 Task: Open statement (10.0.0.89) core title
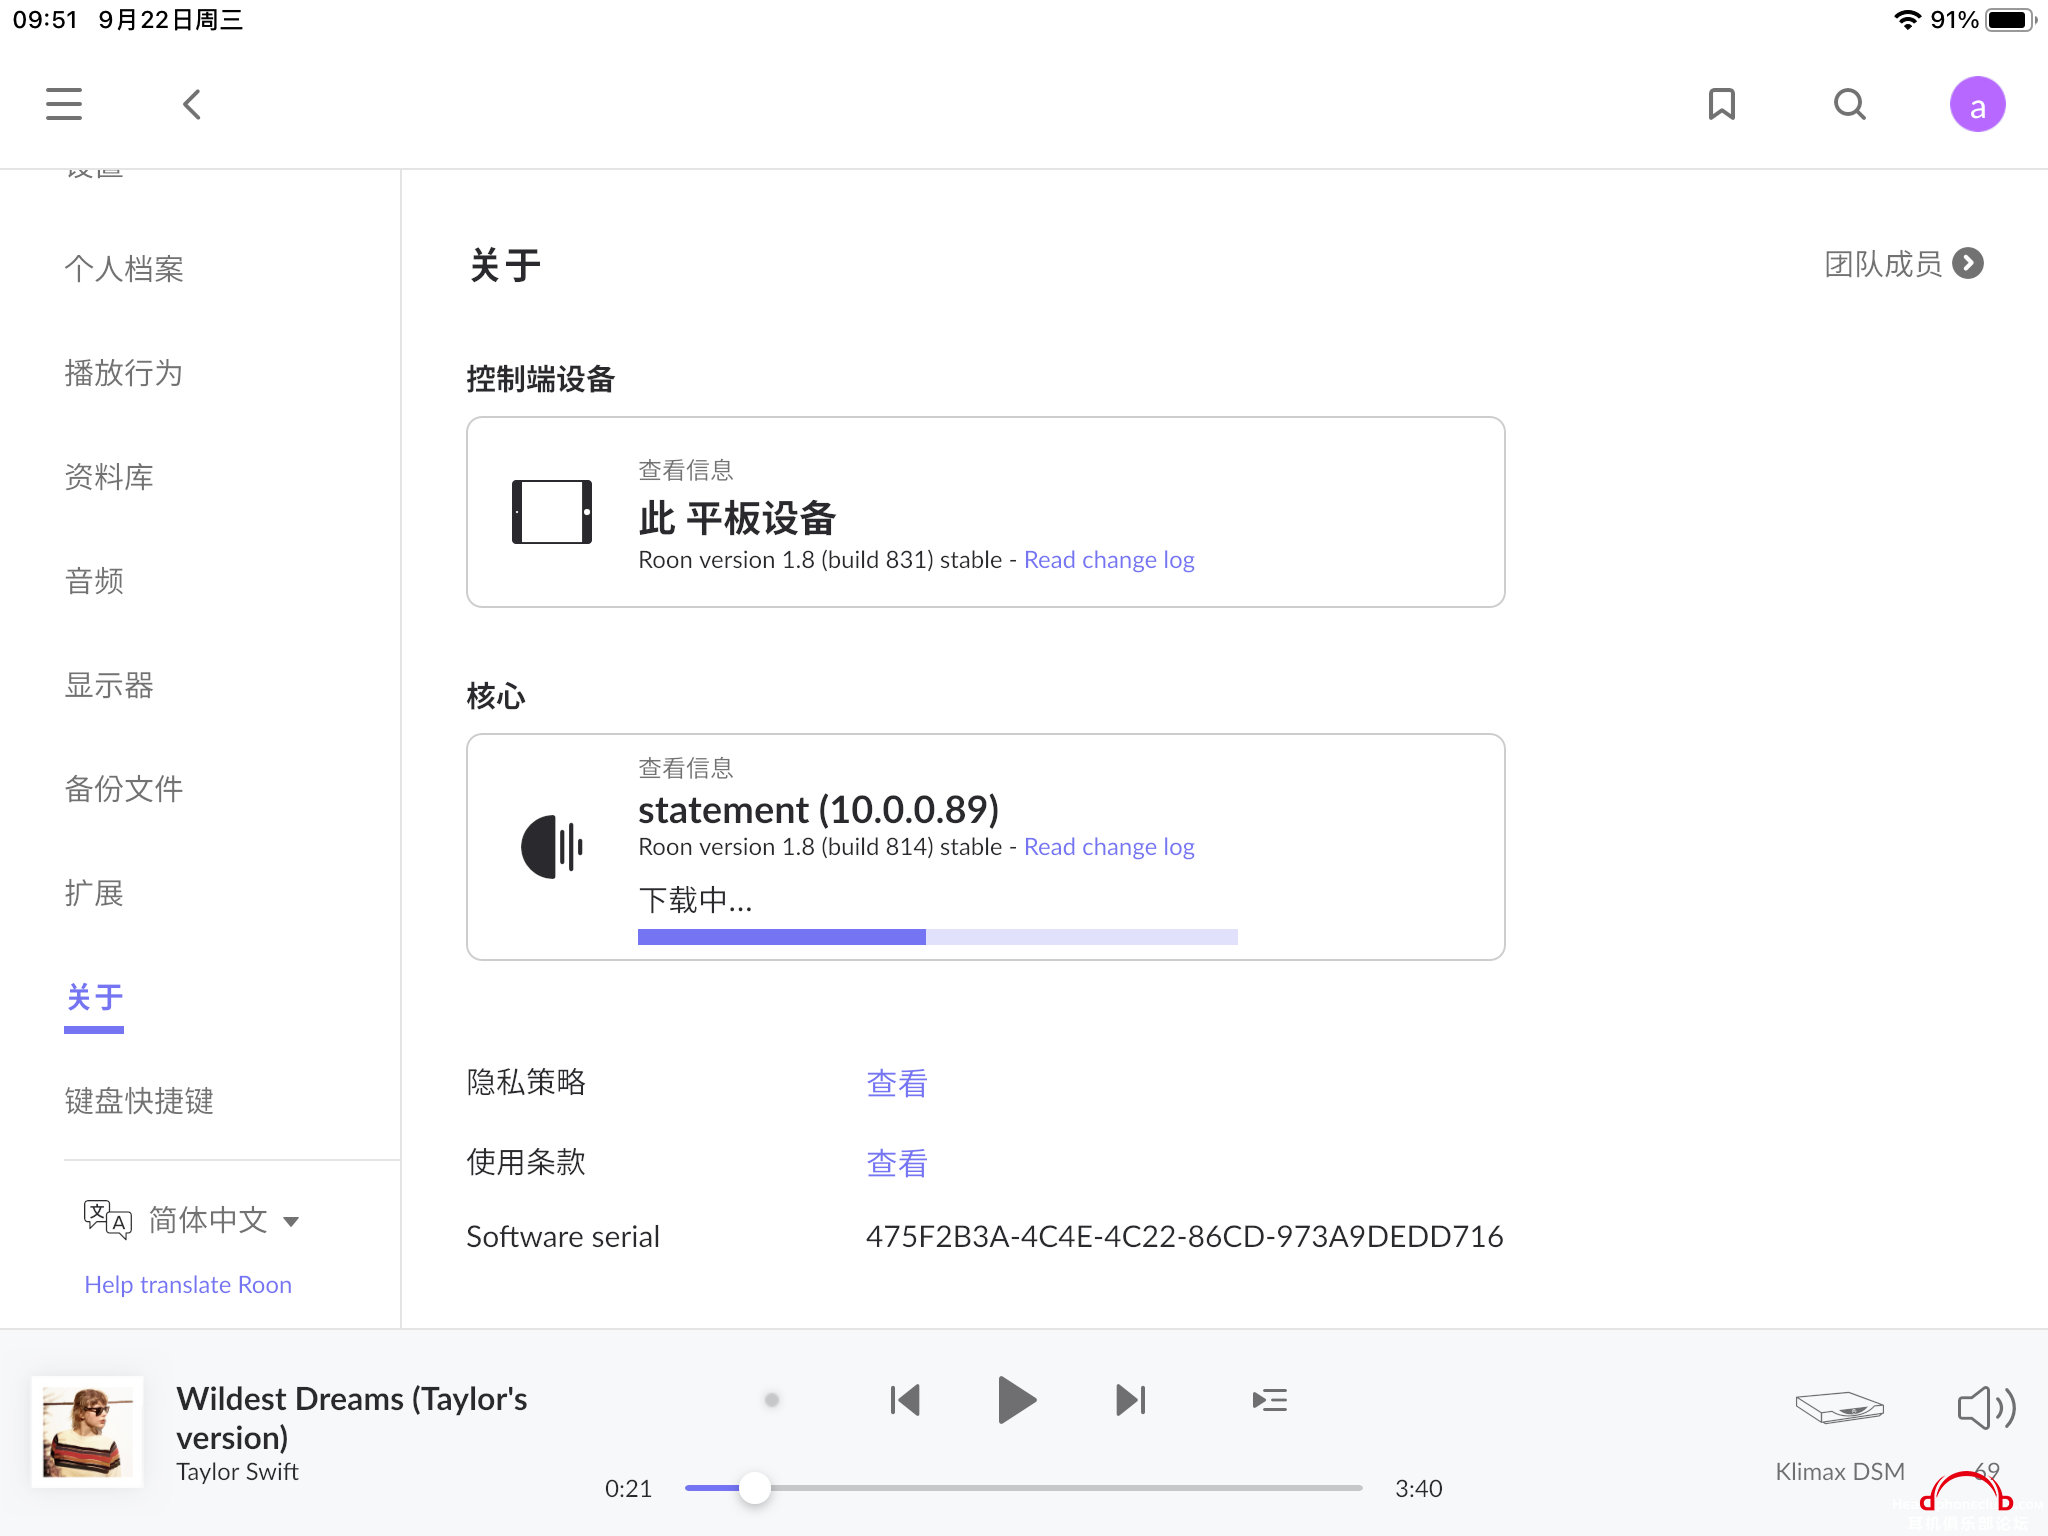(x=819, y=809)
